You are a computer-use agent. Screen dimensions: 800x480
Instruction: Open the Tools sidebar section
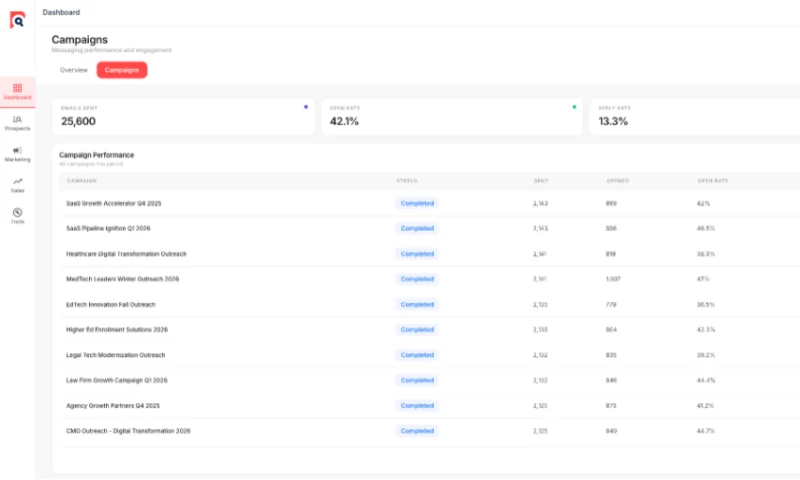pos(17,216)
